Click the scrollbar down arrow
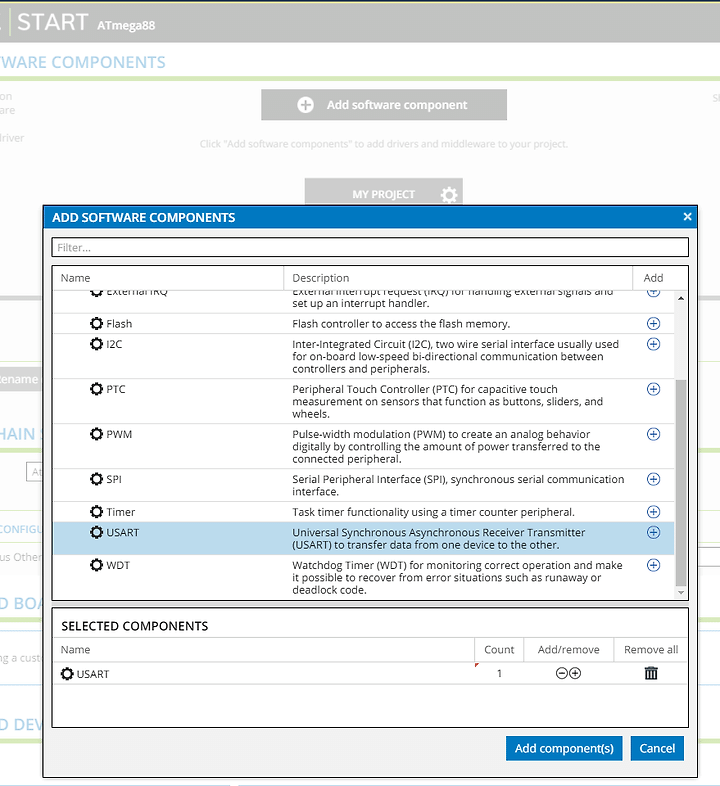Viewport: 720px width, 786px height. point(680,593)
